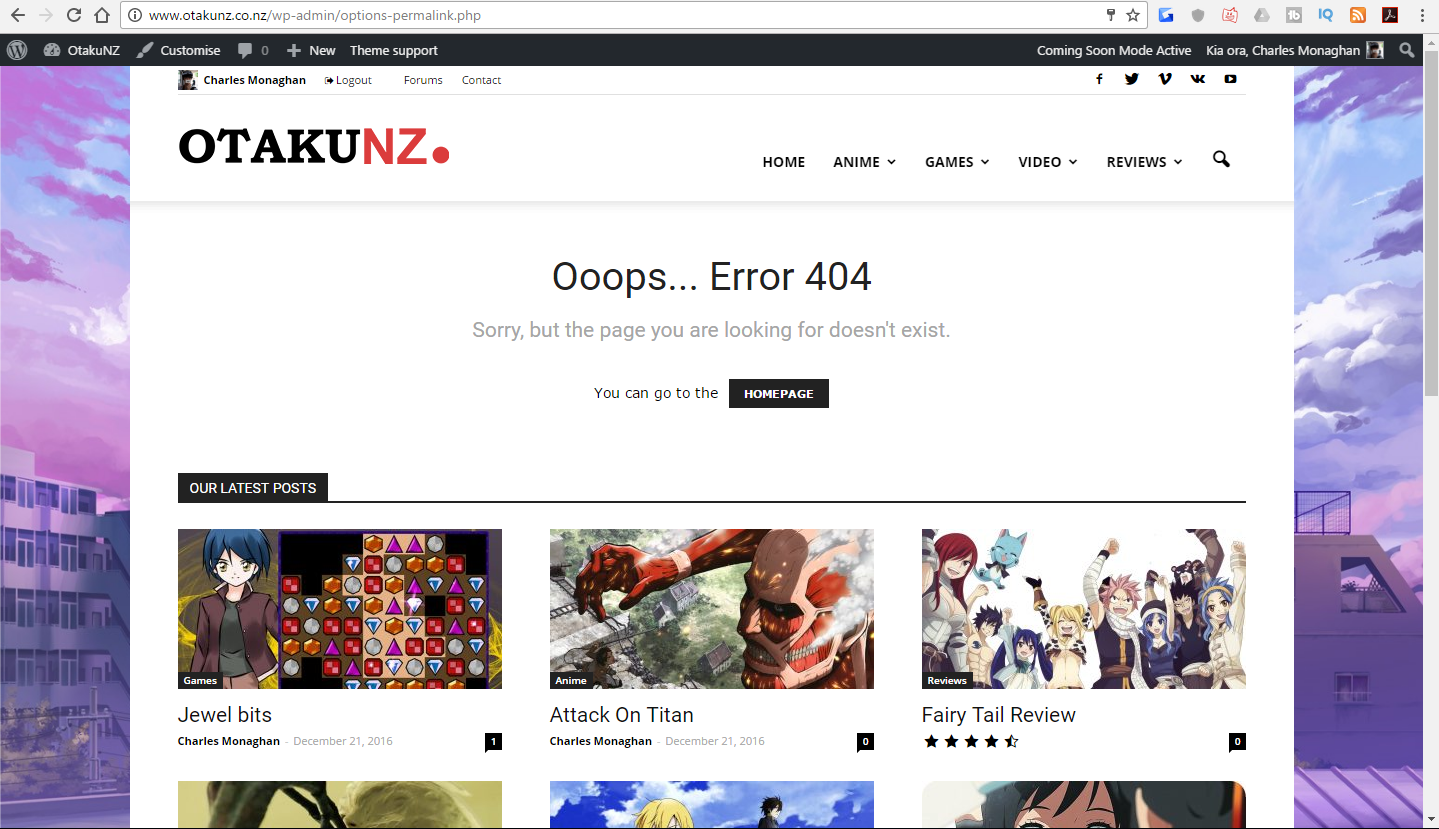Open comments count on Jewel bits post
The height and width of the screenshot is (829, 1439).
coord(493,741)
